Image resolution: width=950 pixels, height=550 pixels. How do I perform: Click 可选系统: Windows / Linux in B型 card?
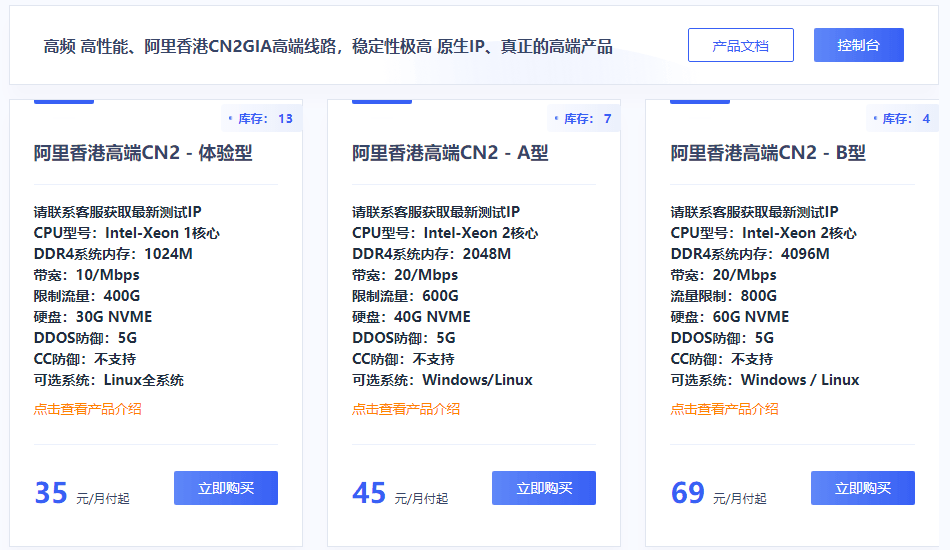(765, 380)
